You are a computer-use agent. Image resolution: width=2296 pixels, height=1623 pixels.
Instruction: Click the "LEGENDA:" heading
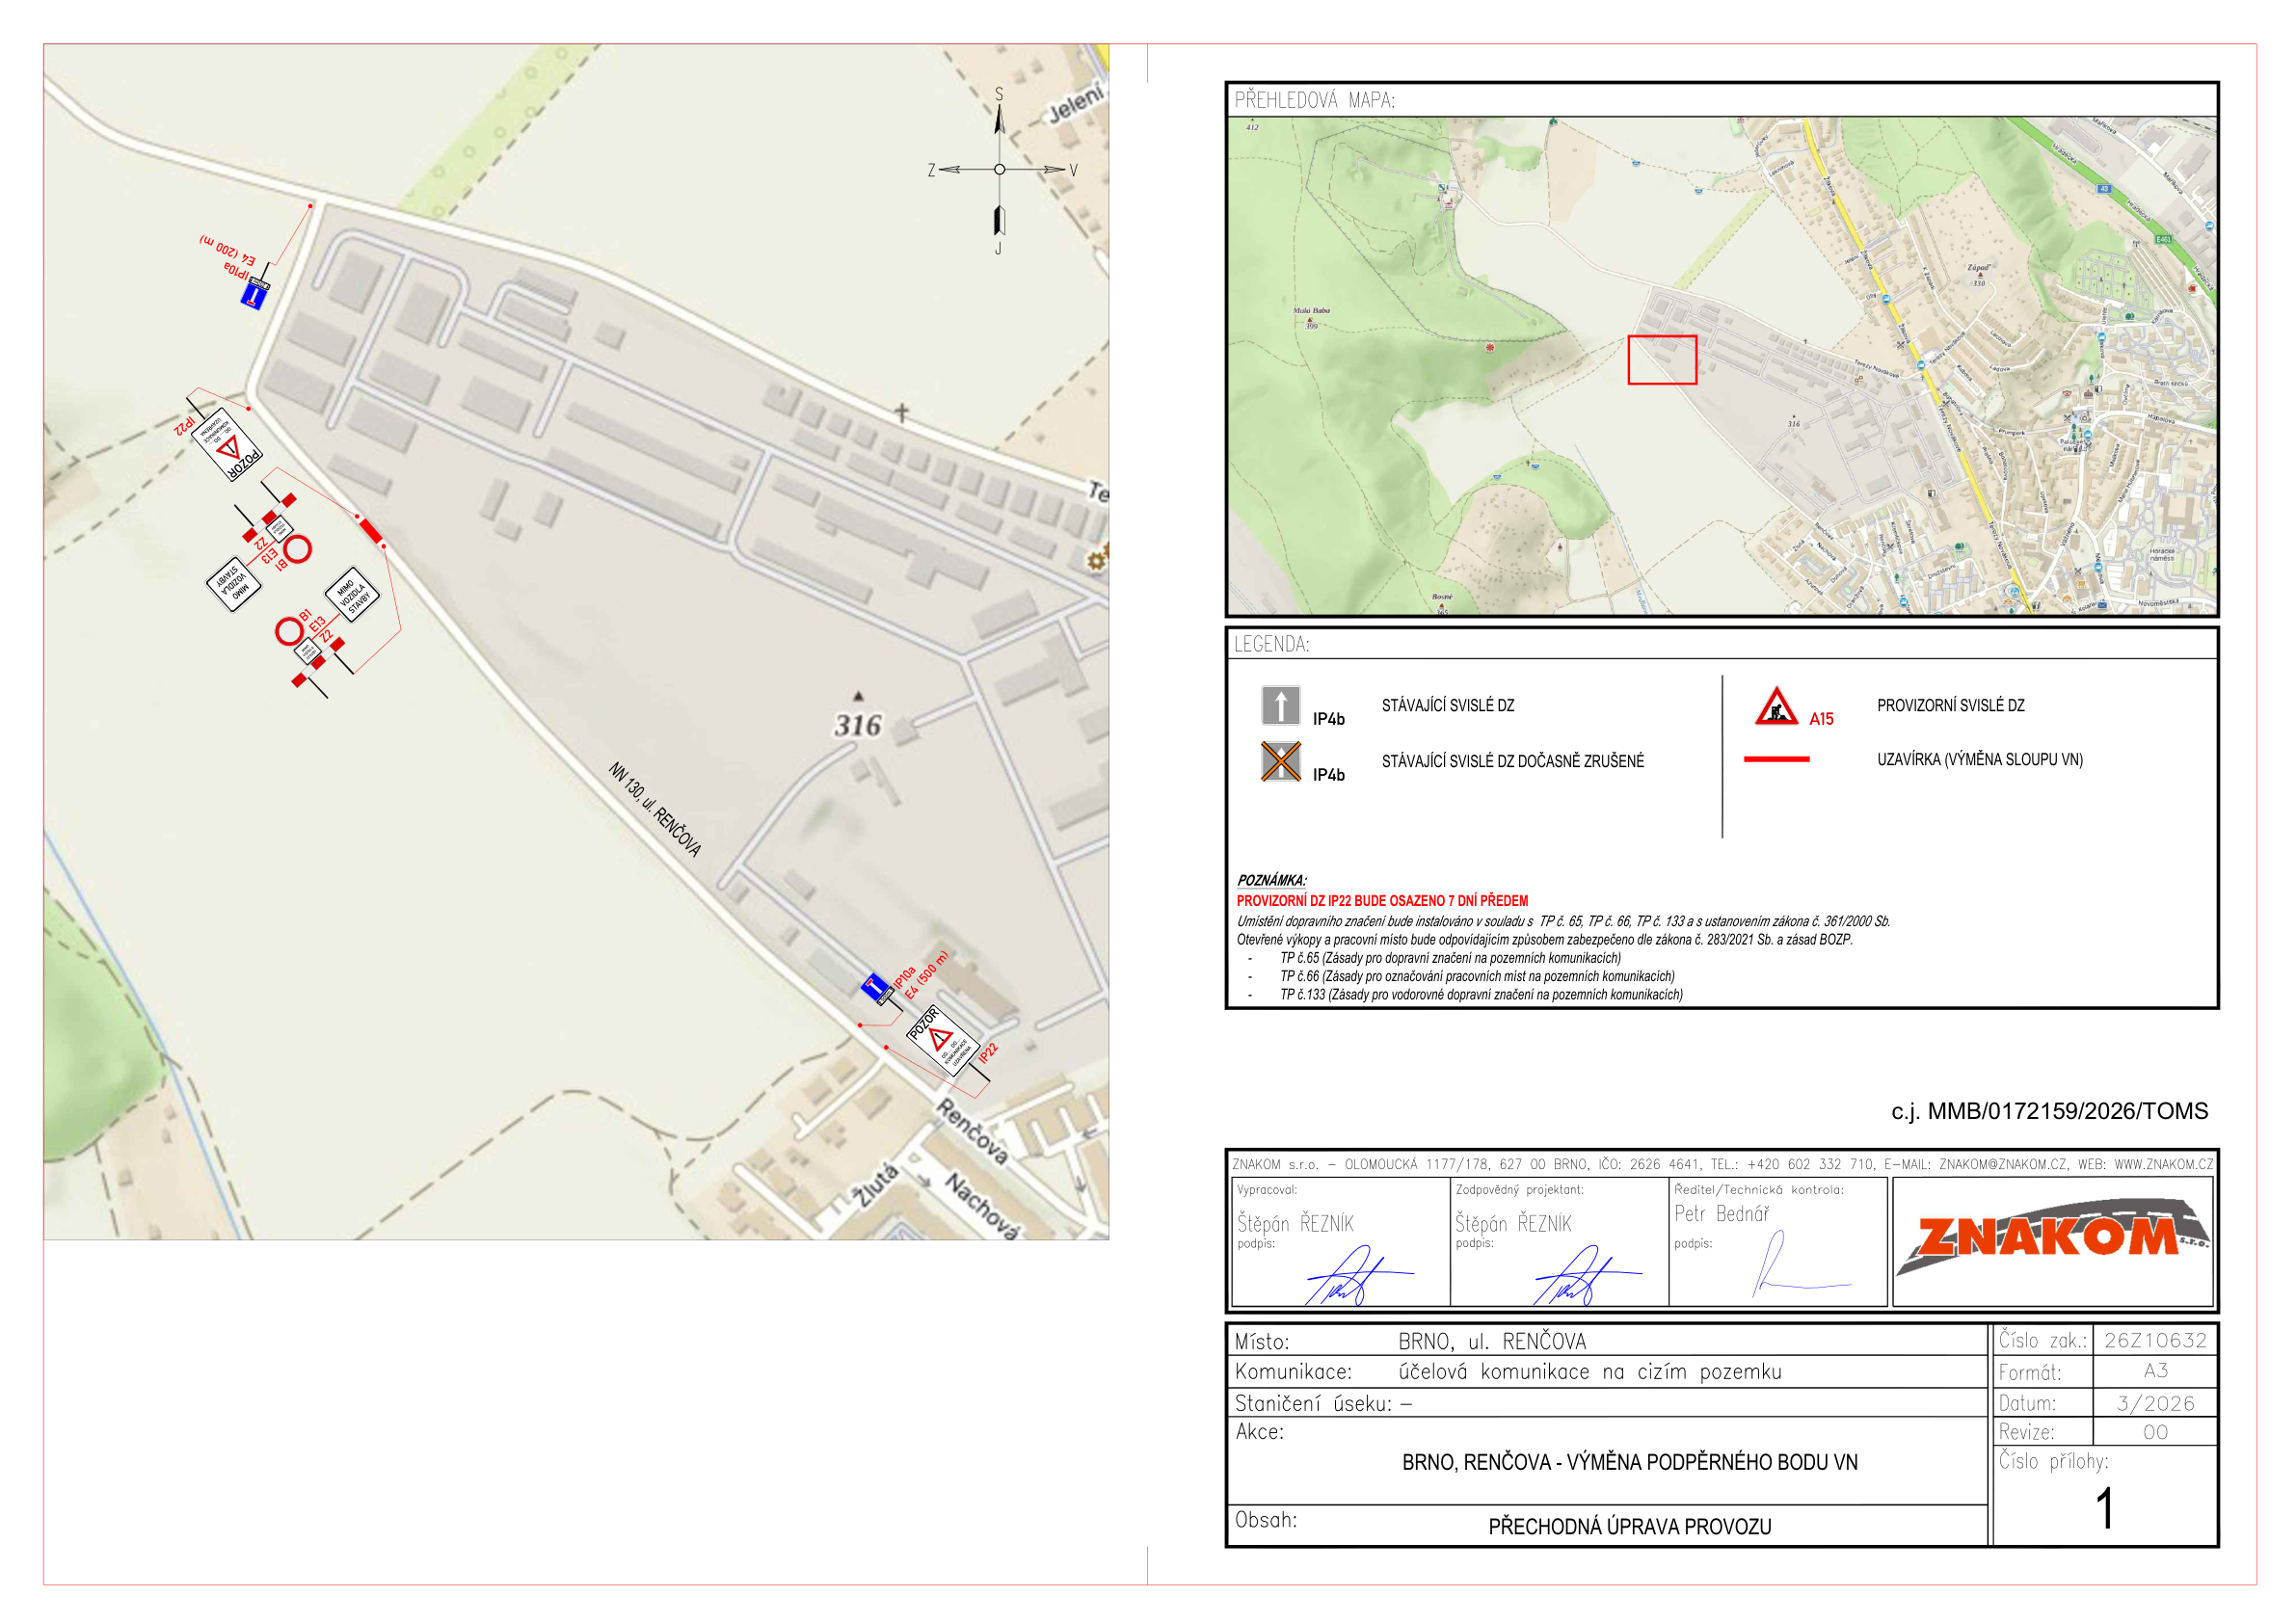(1271, 644)
